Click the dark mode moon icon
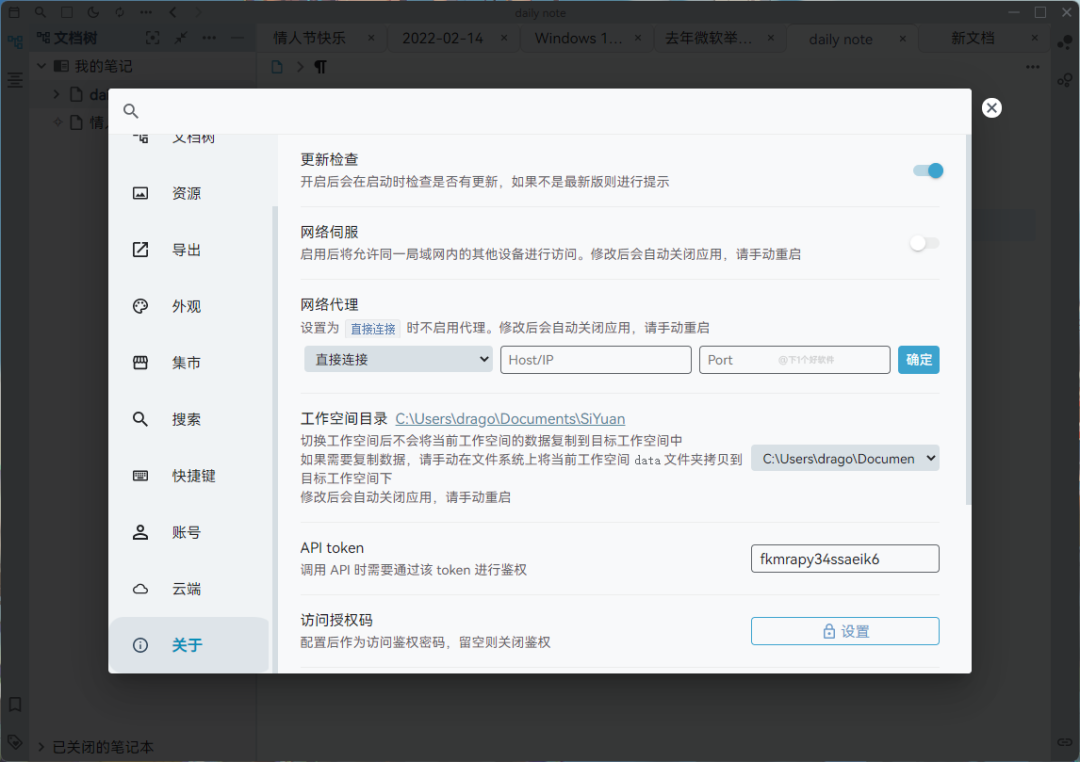The height and width of the screenshot is (762, 1080). pyautogui.click(x=93, y=12)
